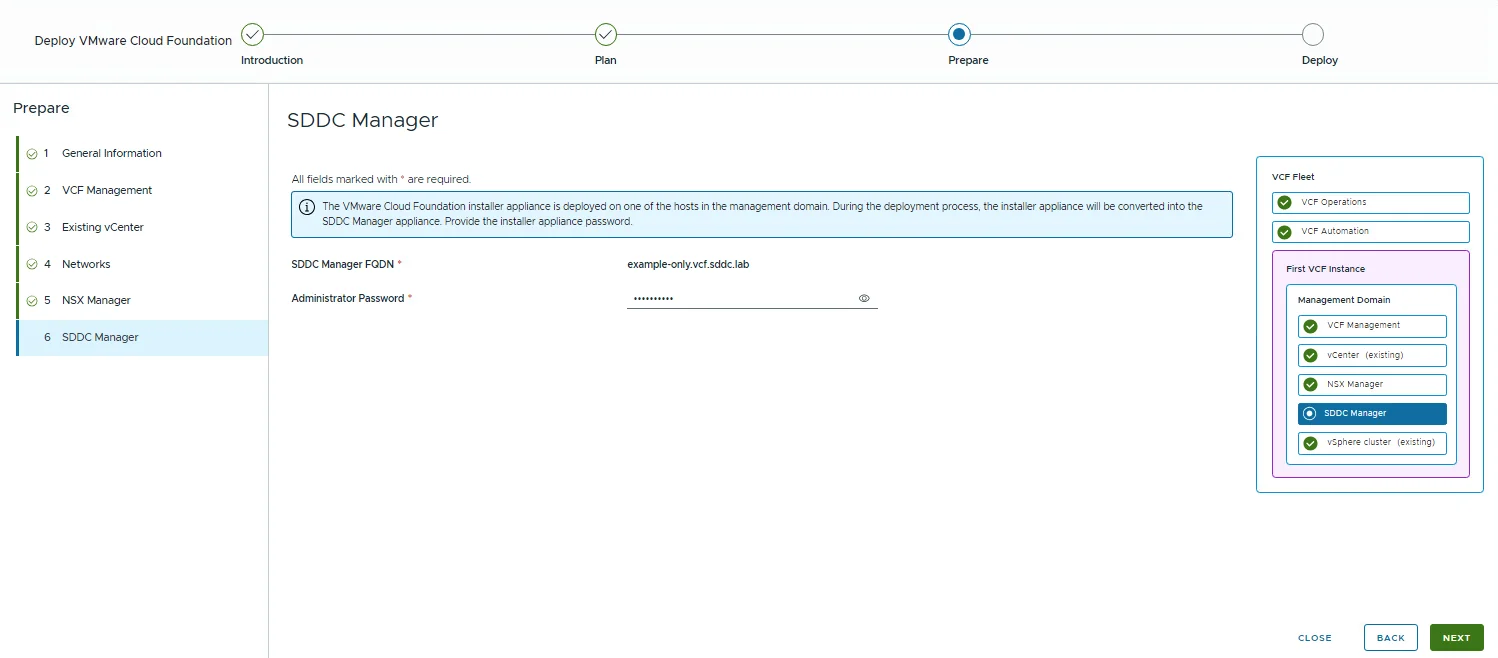Click the 'First VCF Instance' heading
Image resolution: width=1498 pixels, height=658 pixels.
[1325, 269]
